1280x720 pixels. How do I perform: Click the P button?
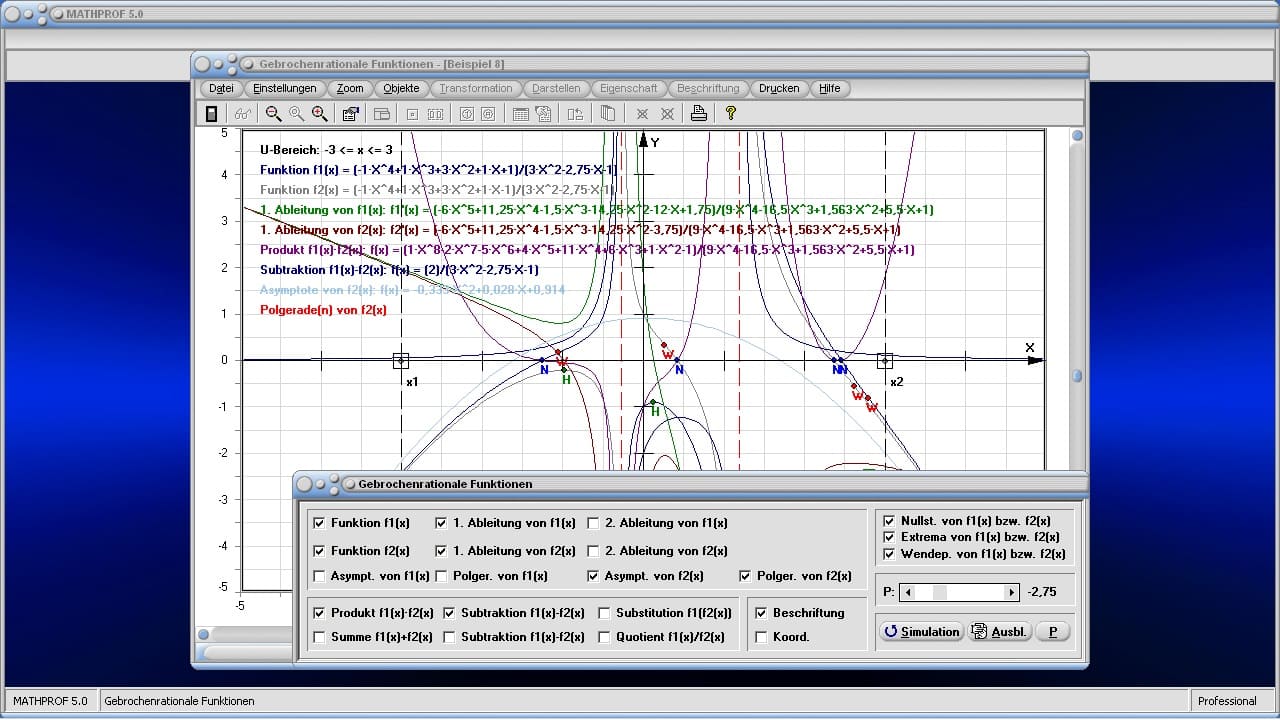[1052, 632]
